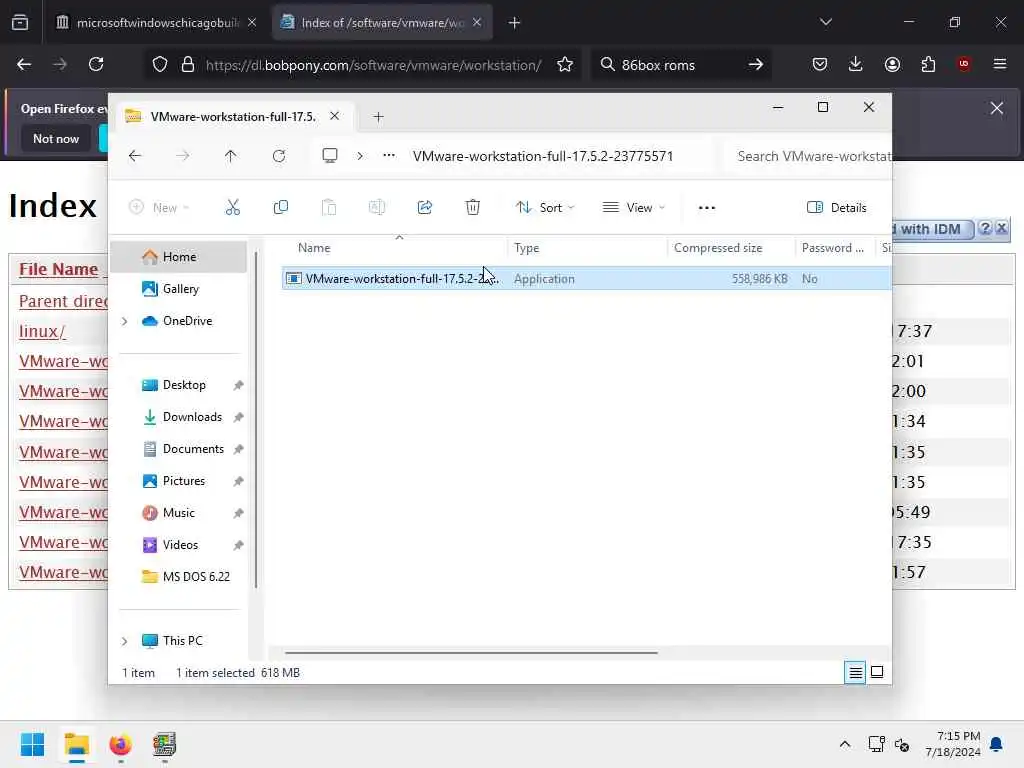Select the Index of /software/vmware Firefox tab
The height and width of the screenshot is (768, 1024).
(381, 23)
